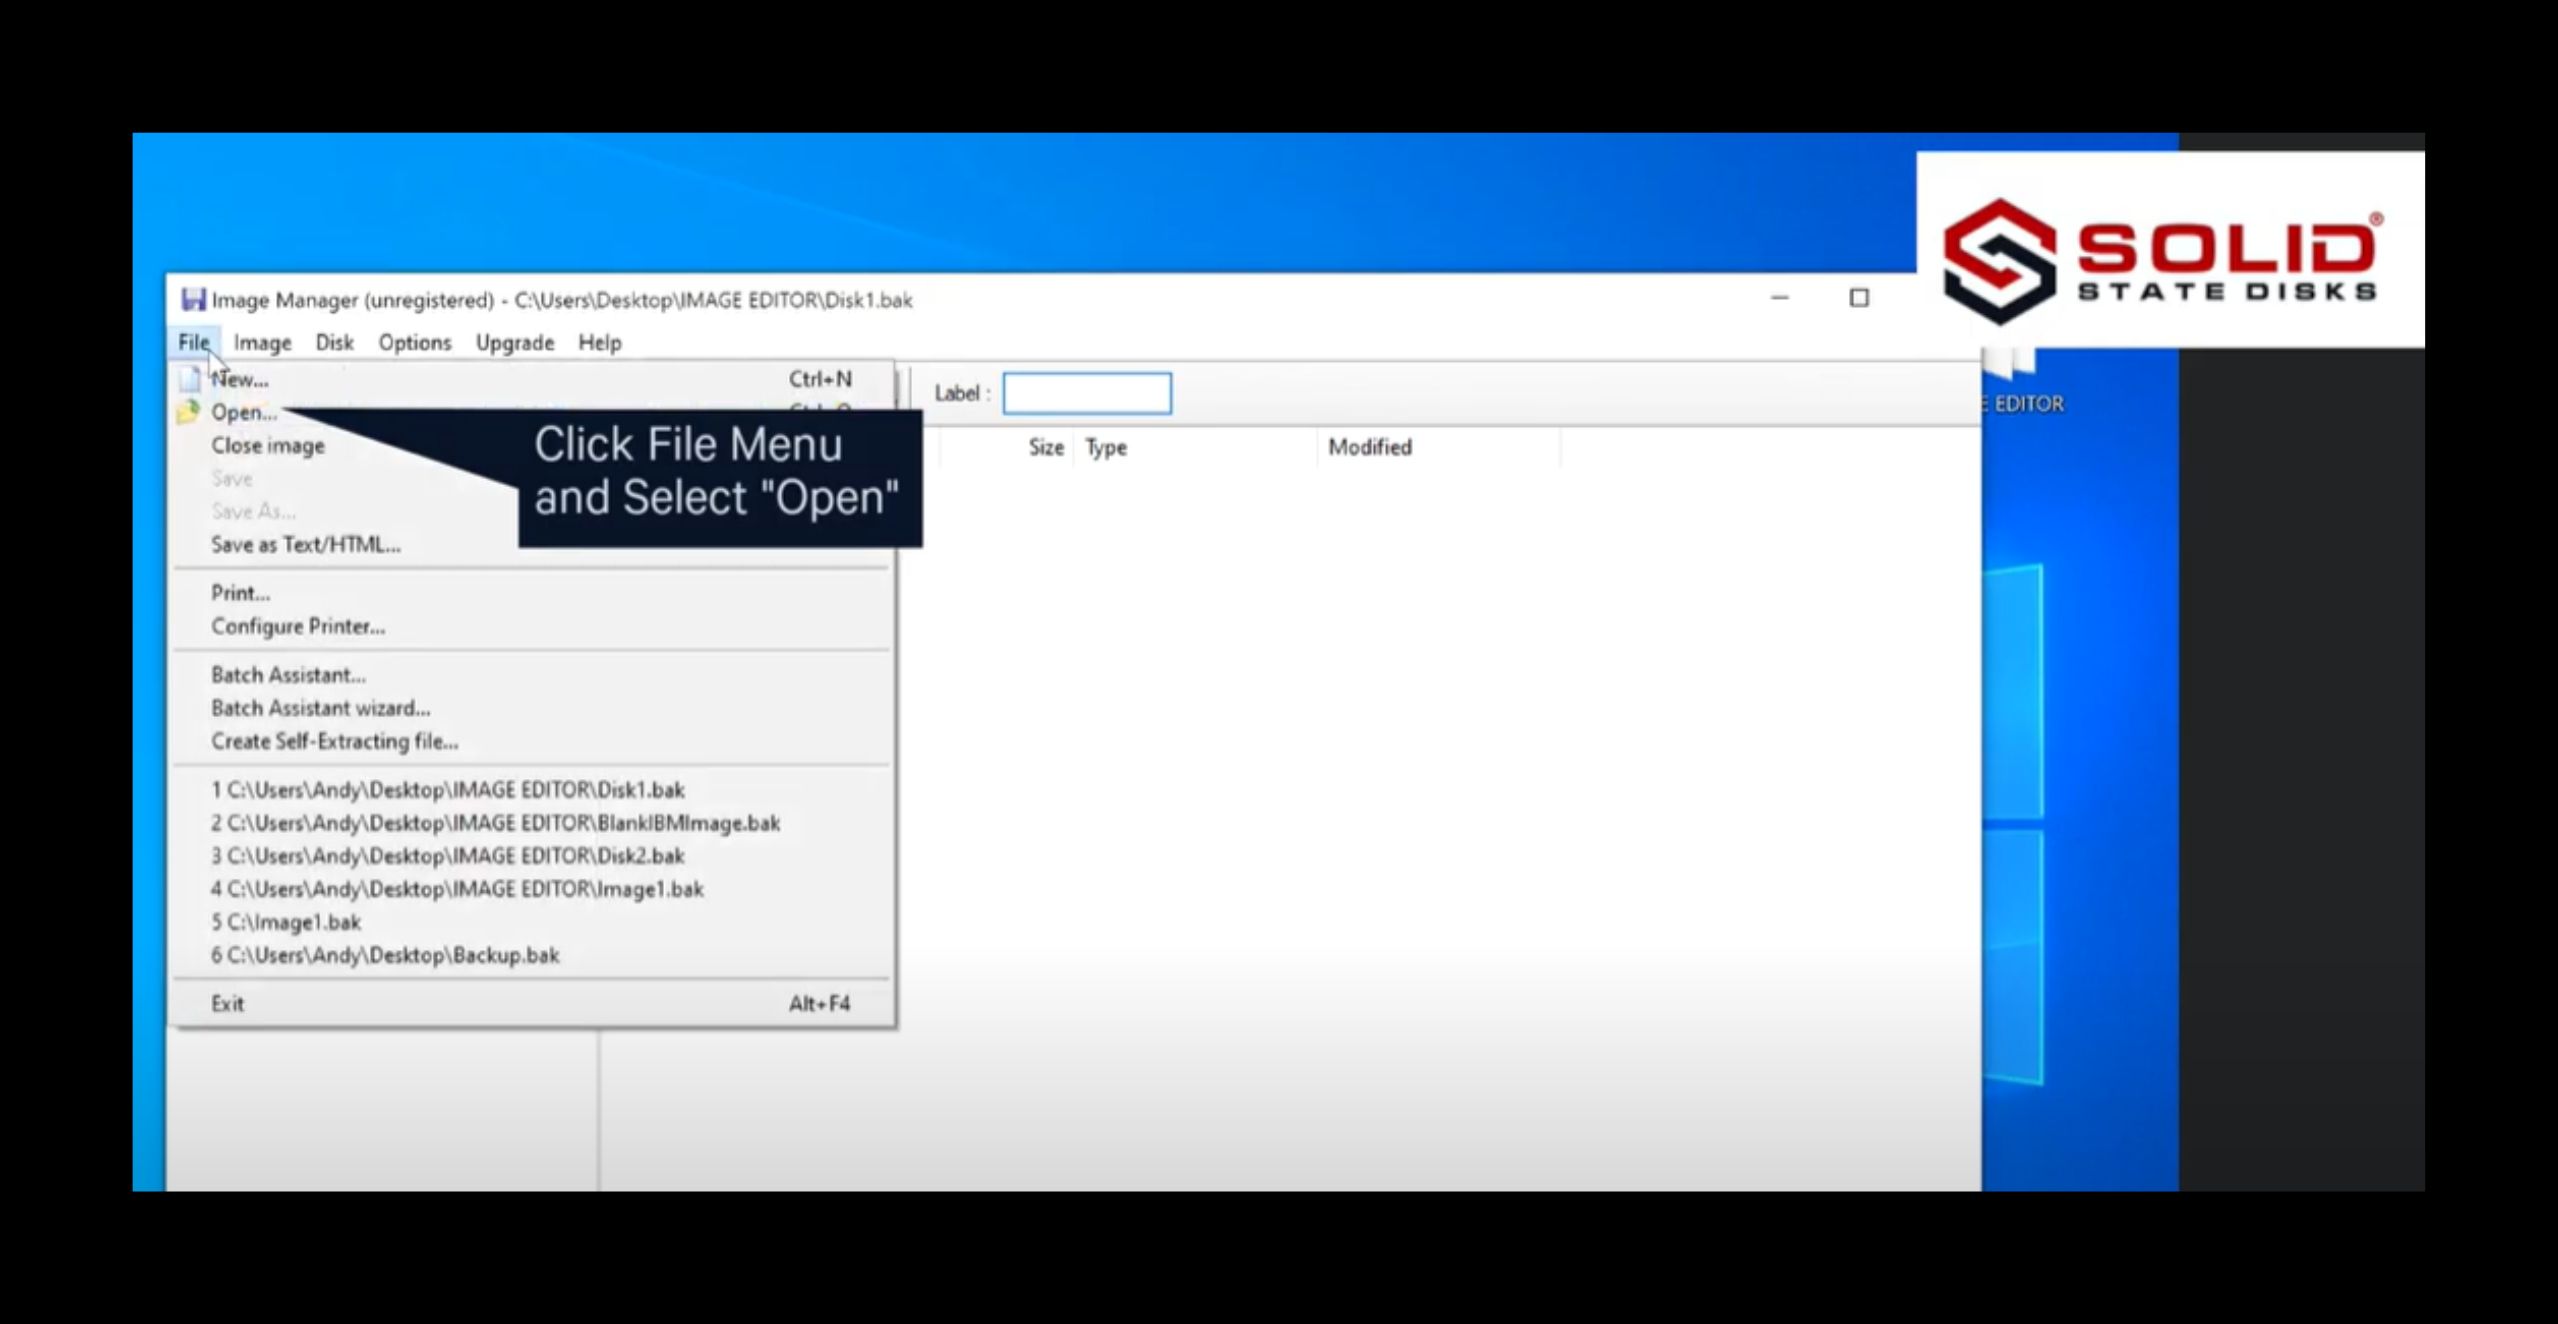This screenshot has width=2558, height=1324.
Task: Open the Upgrade menu
Action: pos(515,342)
